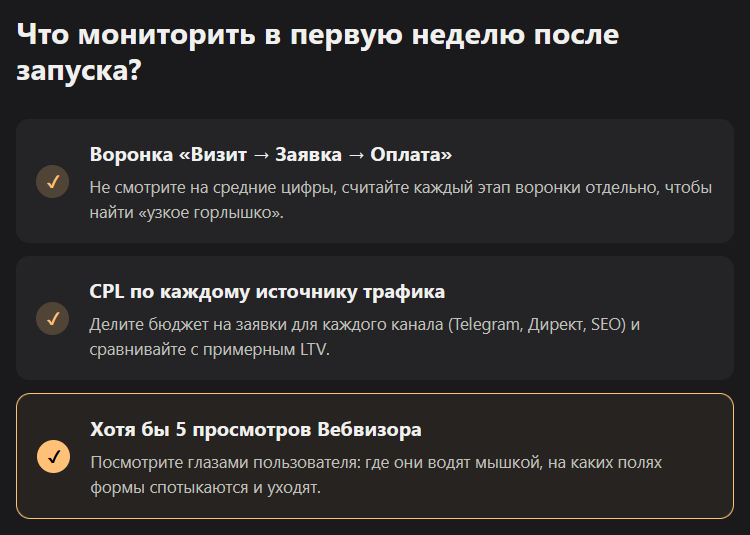Click description starting with Не смотрите на средние цифры

401,200
